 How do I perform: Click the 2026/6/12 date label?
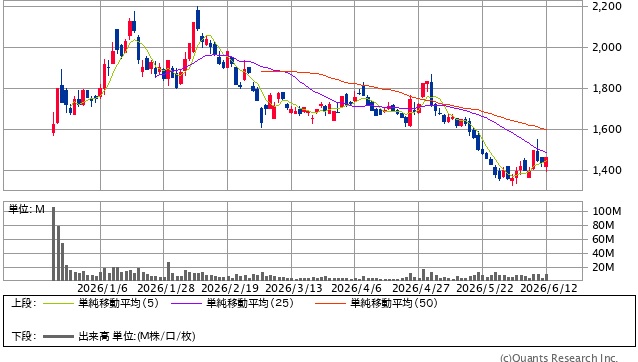(x=549, y=288)
